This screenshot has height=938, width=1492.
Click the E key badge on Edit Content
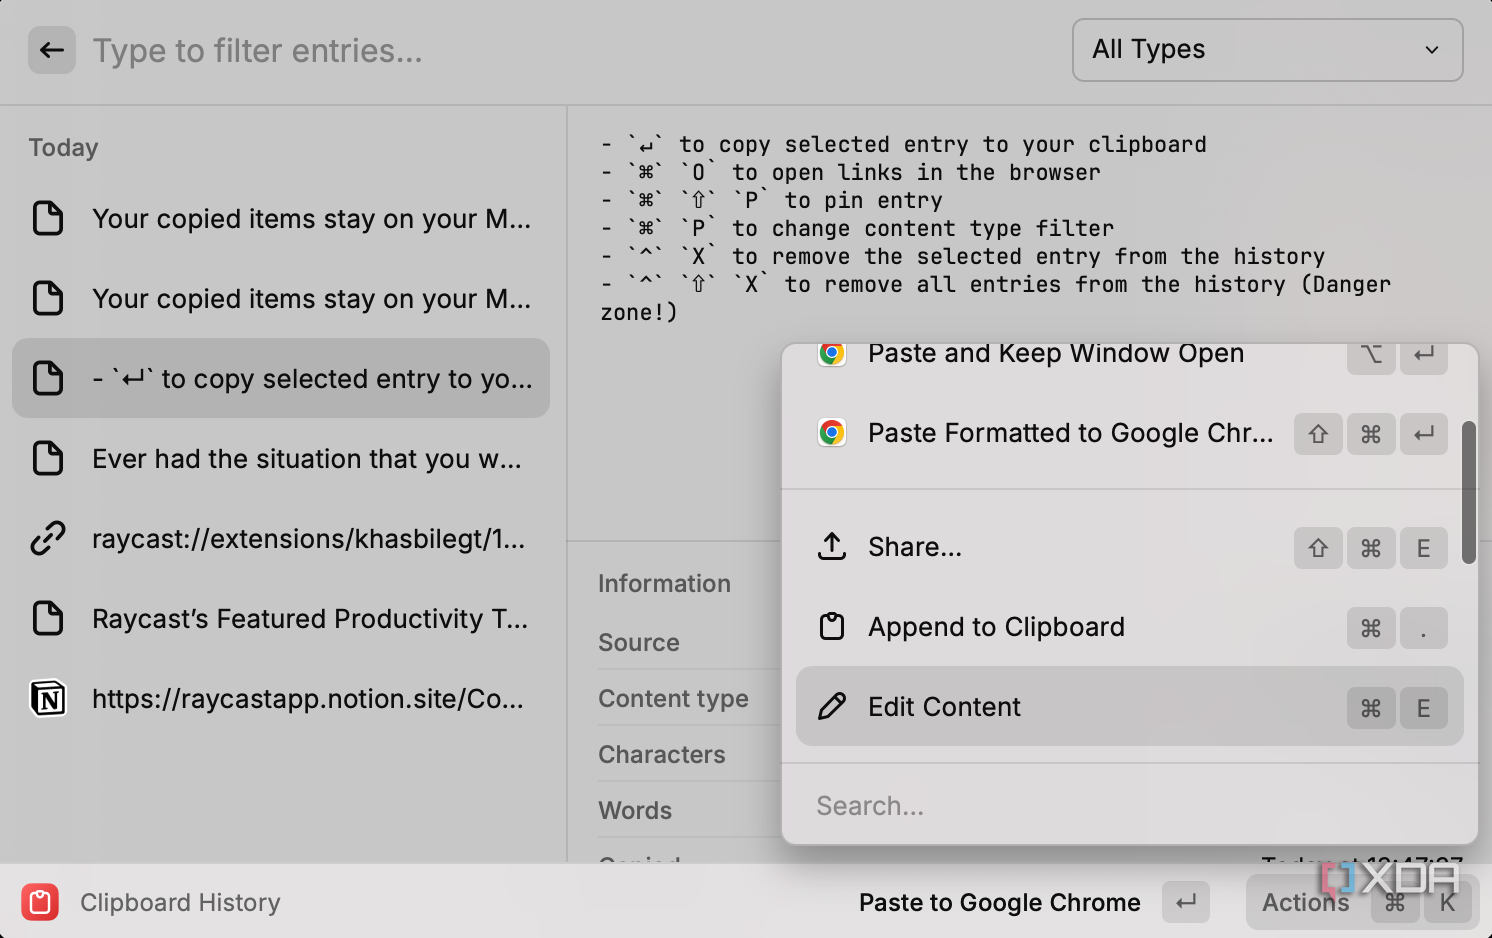pos(1424,708)
